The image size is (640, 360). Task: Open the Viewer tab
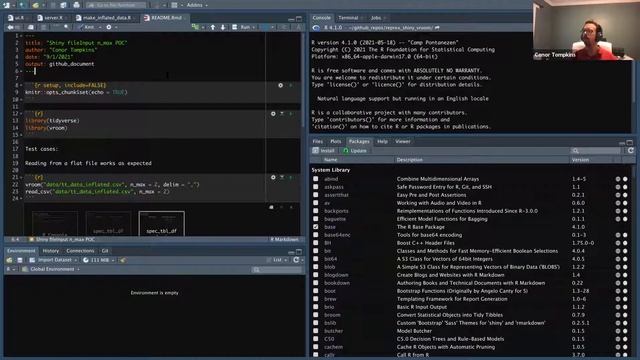(x=402, y=141)
